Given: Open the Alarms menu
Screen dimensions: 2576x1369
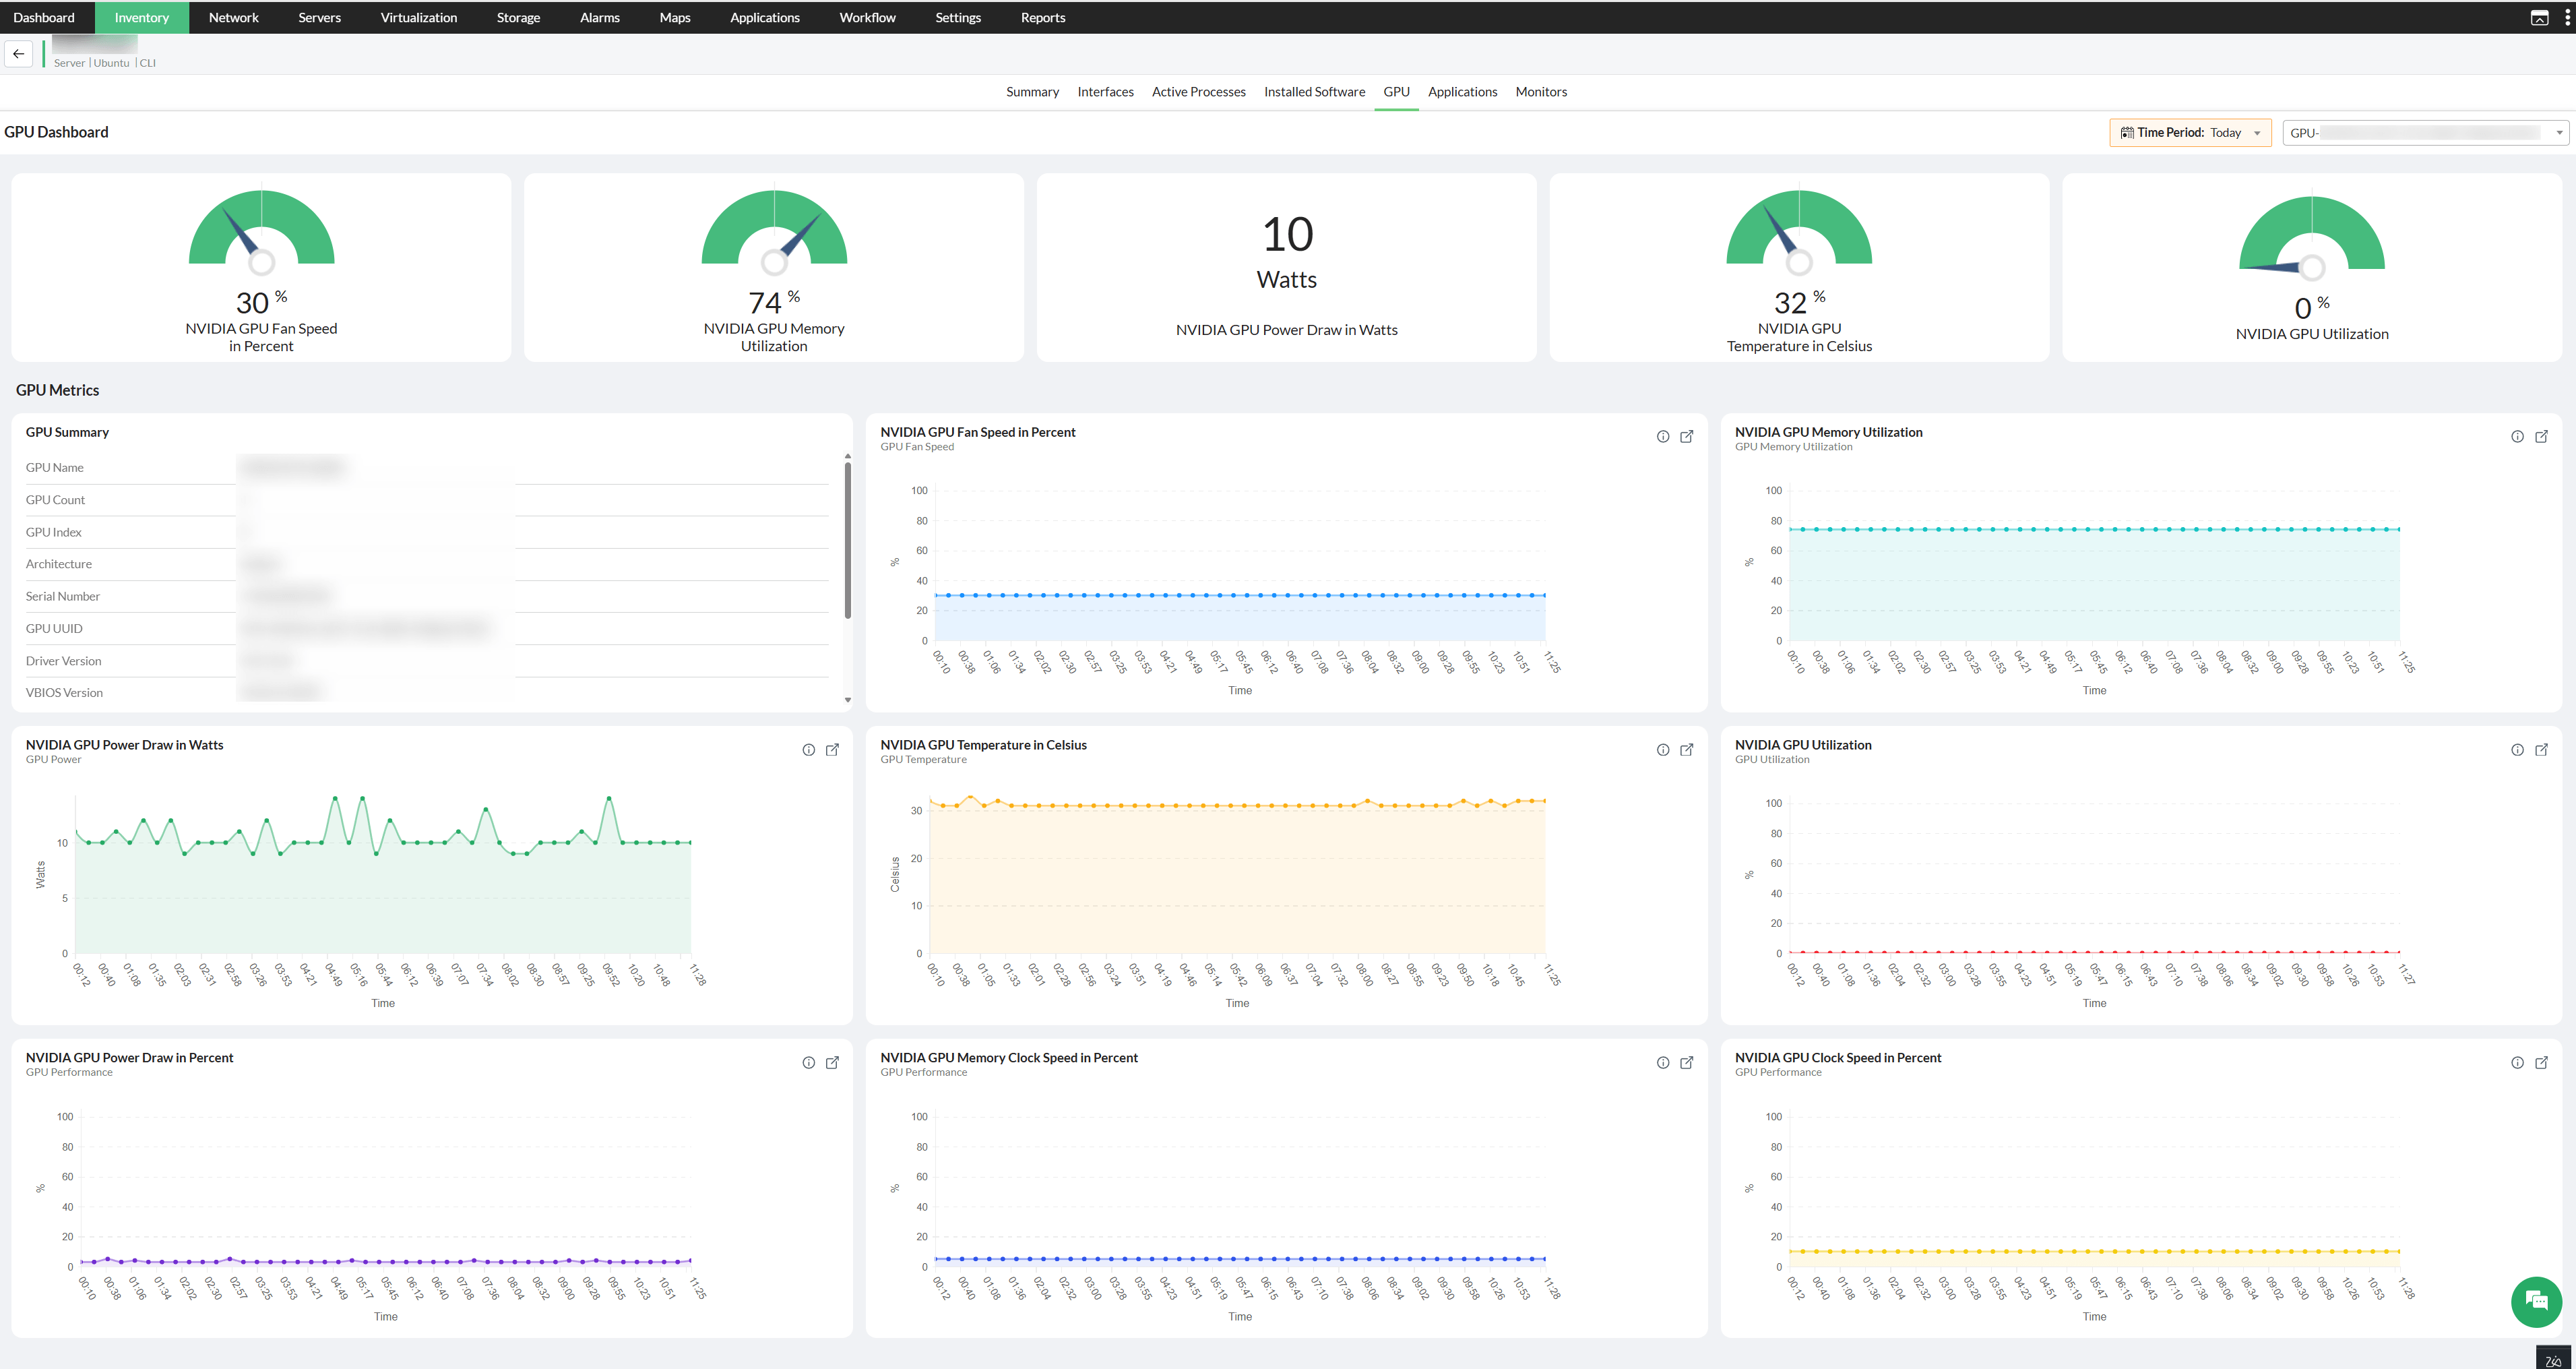Looking at the screenshot, I should [600, 18].
